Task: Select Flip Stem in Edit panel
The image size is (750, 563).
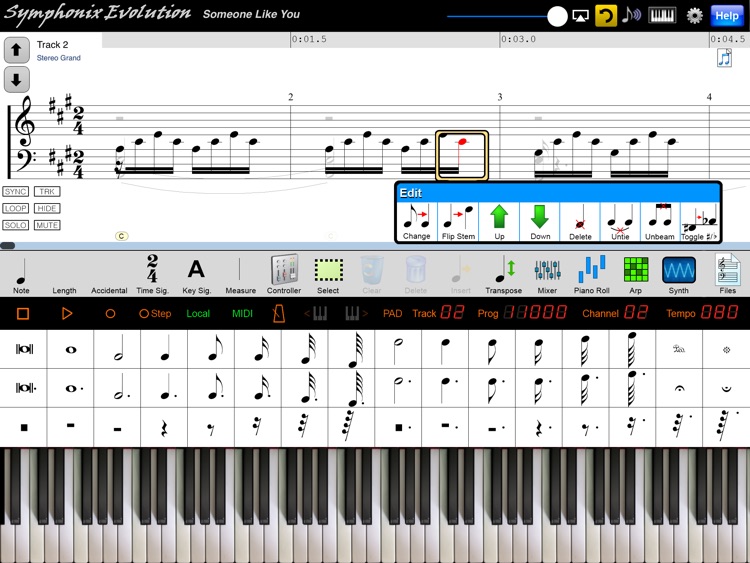Action: click(458, 221)
